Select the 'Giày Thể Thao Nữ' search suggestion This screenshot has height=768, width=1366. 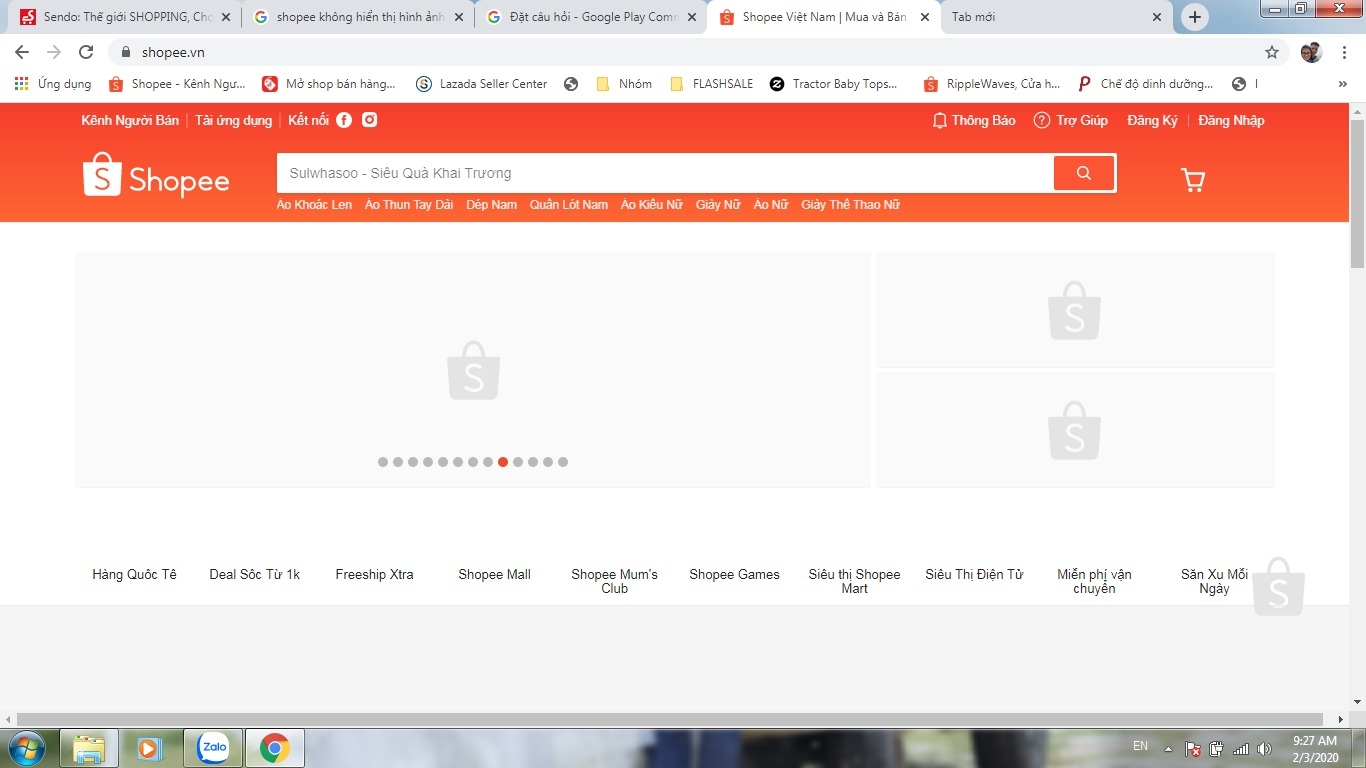click(850, 204)
